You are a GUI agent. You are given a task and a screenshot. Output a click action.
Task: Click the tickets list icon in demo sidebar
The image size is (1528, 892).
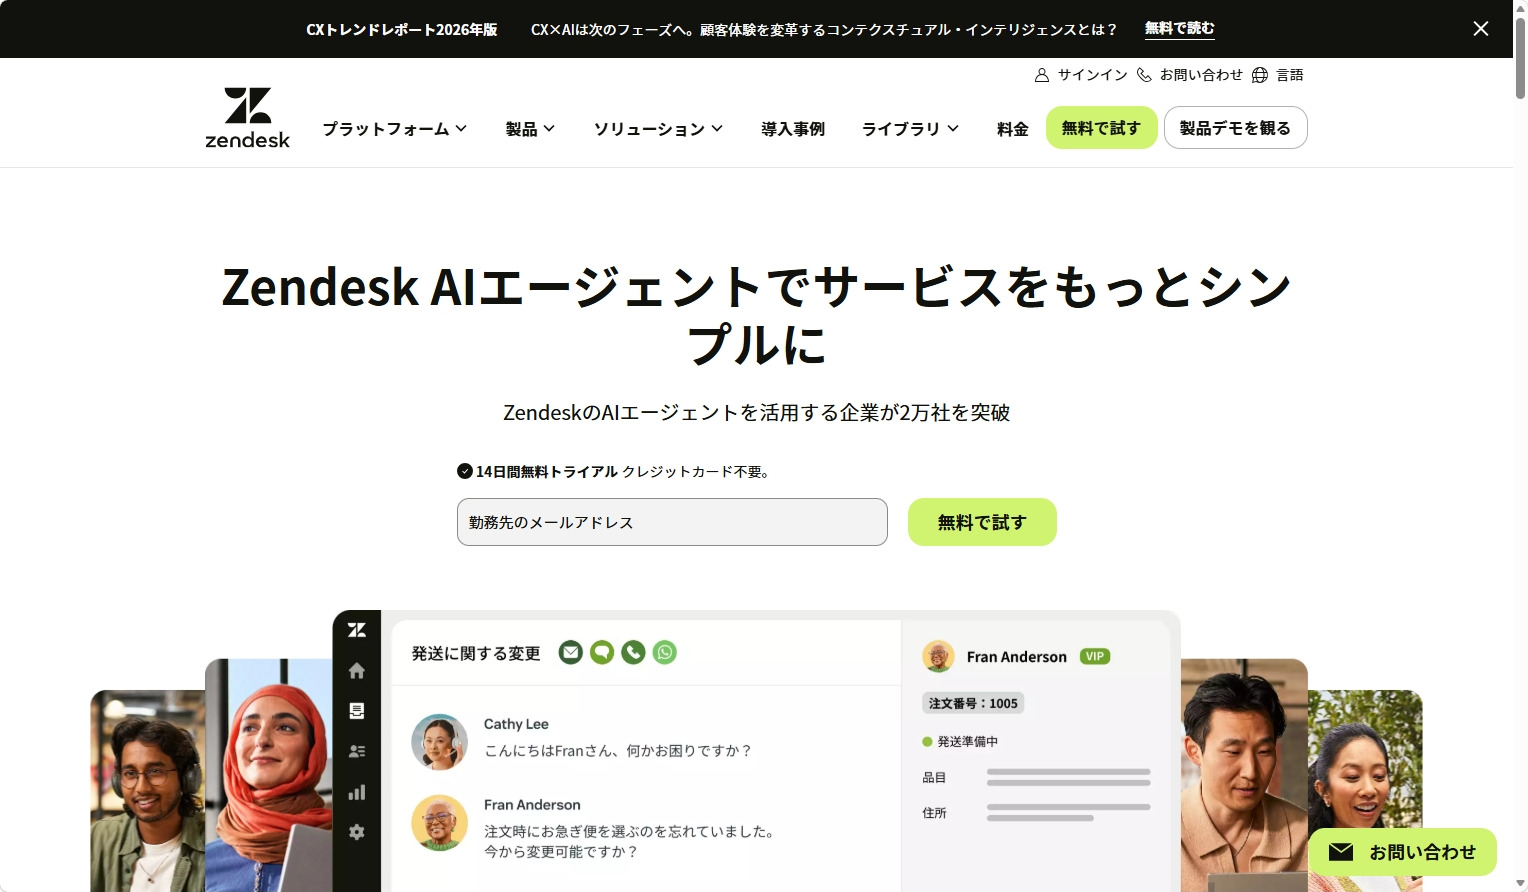point(357,711)
